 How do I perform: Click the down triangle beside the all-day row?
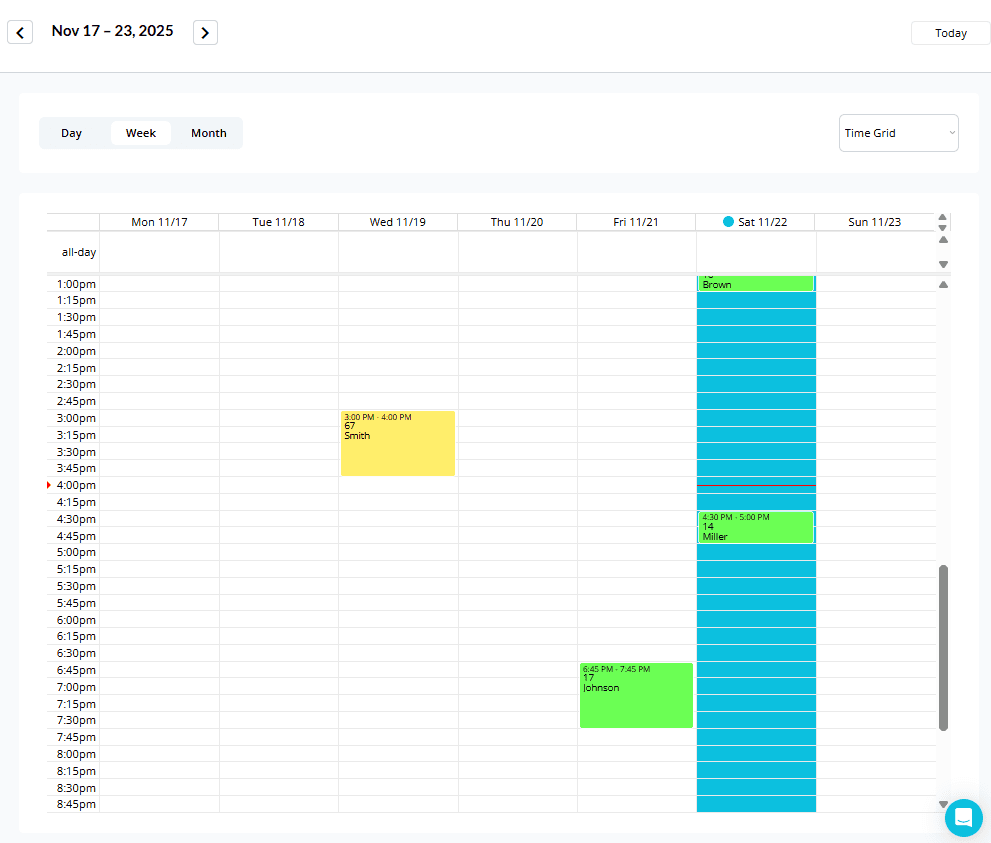942,264
